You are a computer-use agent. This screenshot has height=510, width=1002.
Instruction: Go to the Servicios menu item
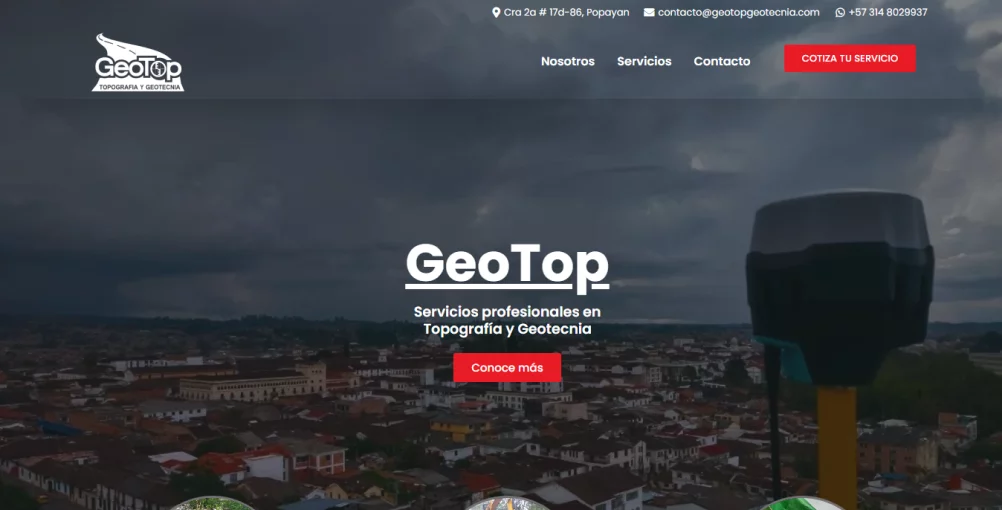644,61
